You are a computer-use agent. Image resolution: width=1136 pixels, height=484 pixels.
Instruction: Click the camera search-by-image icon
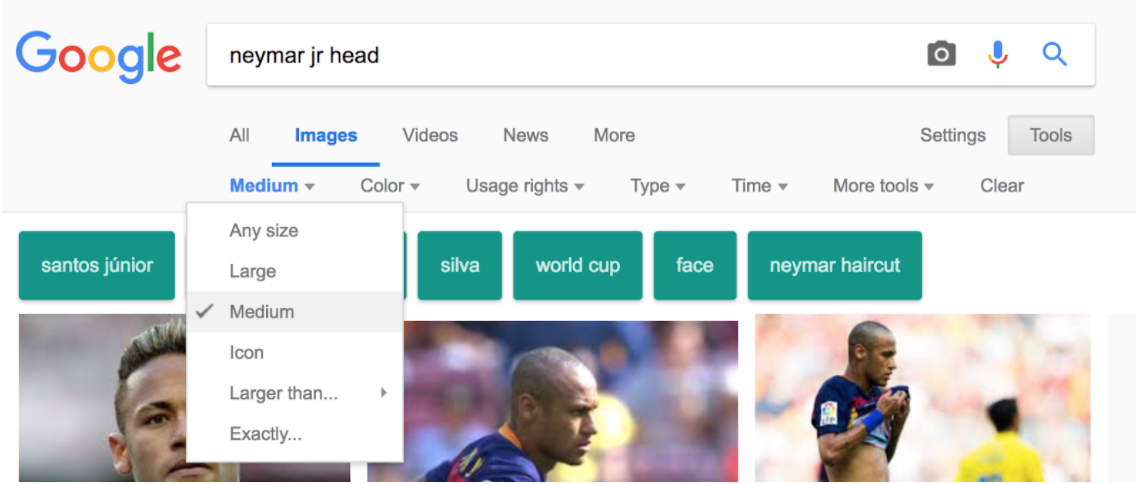(941, 54)
